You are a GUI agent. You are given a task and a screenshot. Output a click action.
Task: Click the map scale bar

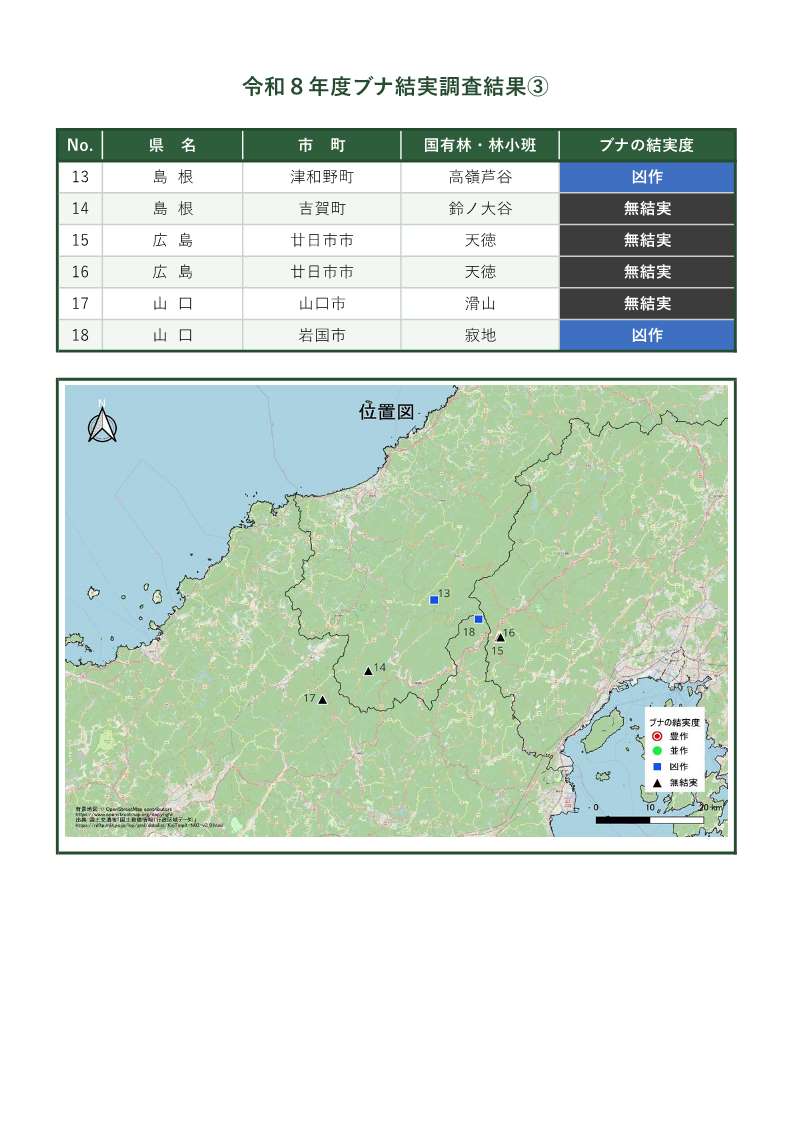click(x=649, y=820)
